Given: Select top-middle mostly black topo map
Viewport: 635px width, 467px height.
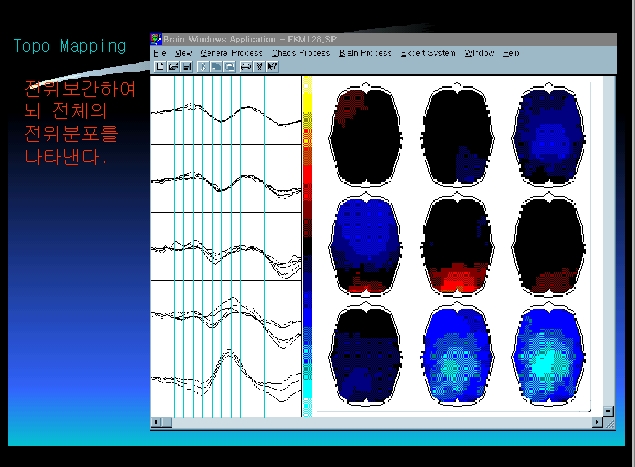Looking at the screenshot, I should (457, 135).
